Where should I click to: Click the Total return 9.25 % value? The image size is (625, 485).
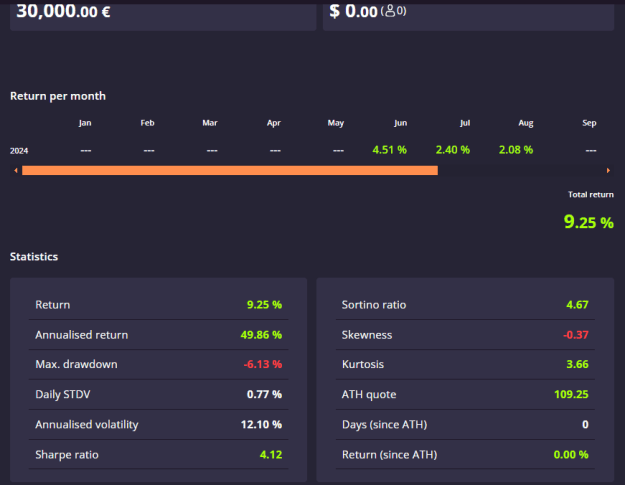[589, 222]
